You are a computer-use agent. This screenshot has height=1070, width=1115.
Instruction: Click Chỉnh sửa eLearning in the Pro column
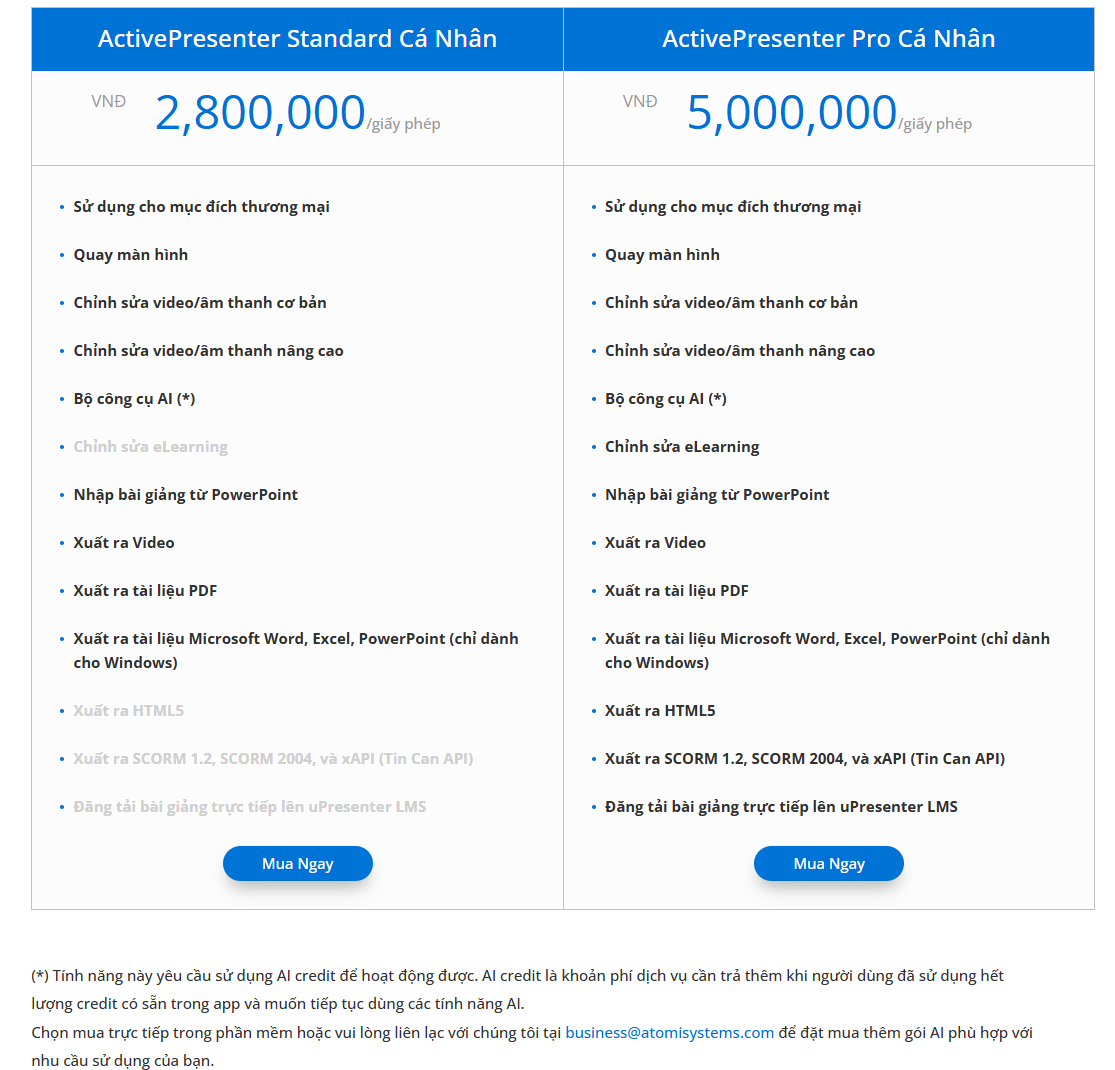pos(682,447)
